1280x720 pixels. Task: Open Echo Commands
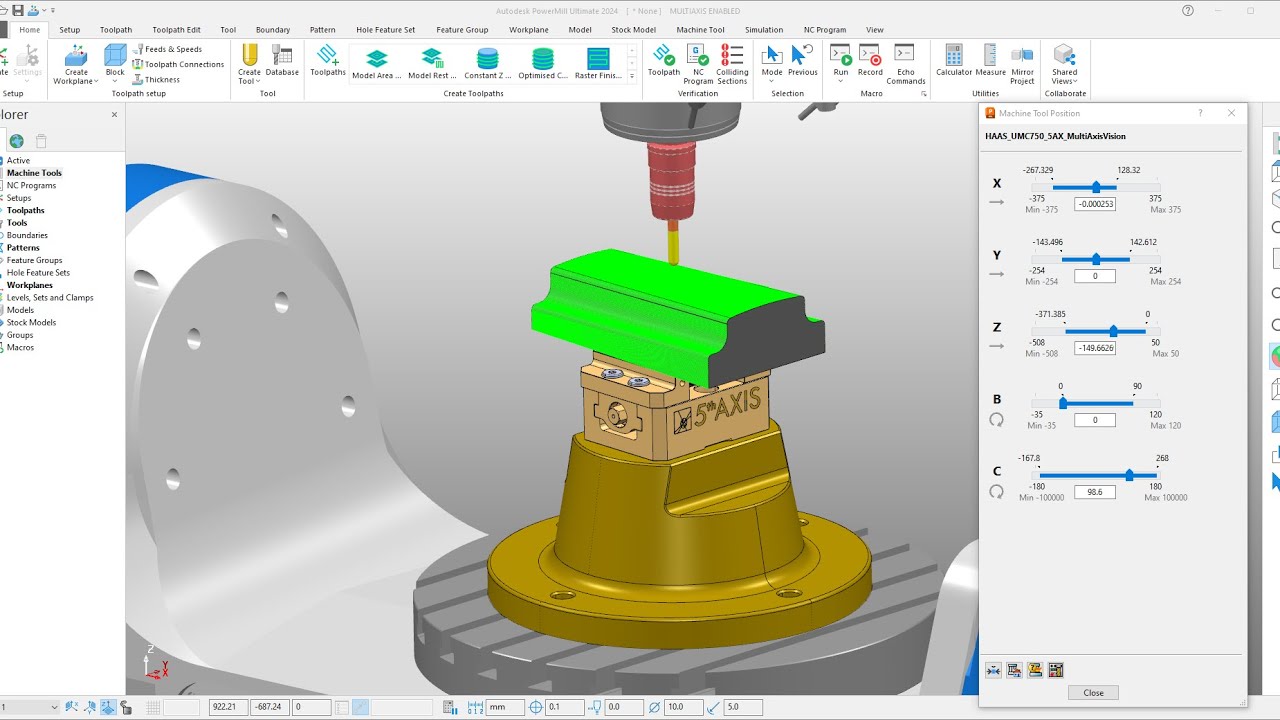tap(905, 64)
